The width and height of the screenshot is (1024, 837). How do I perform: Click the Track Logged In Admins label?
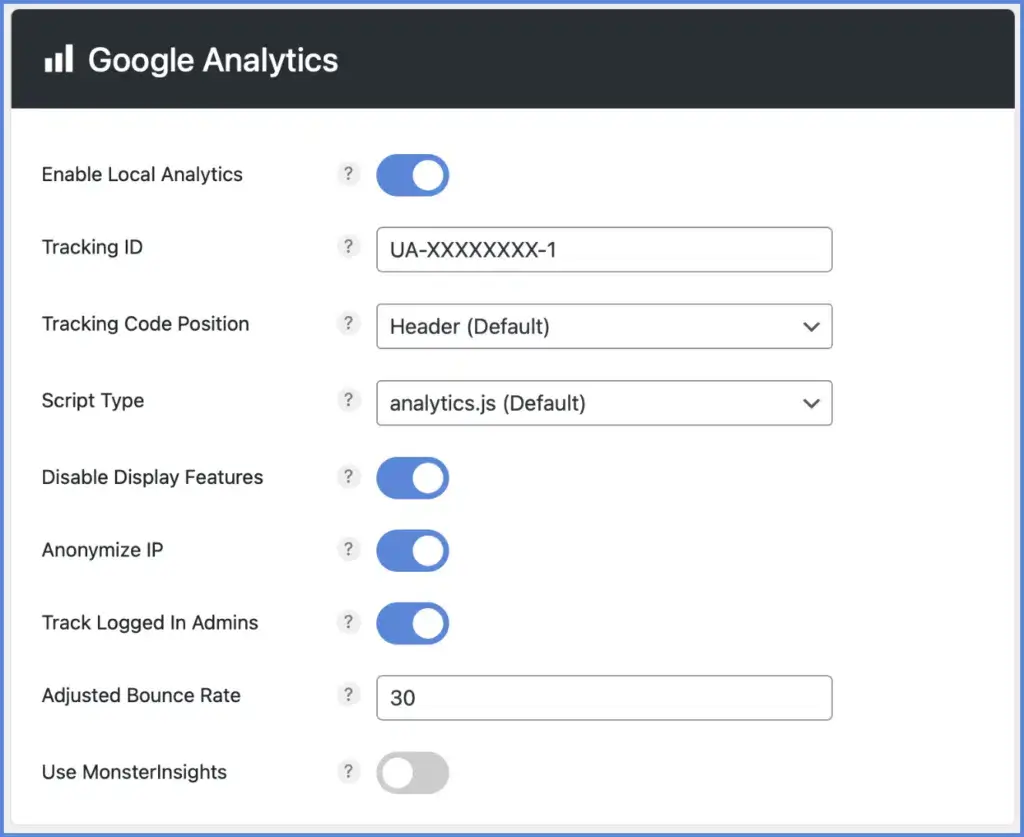coord(150,623)
